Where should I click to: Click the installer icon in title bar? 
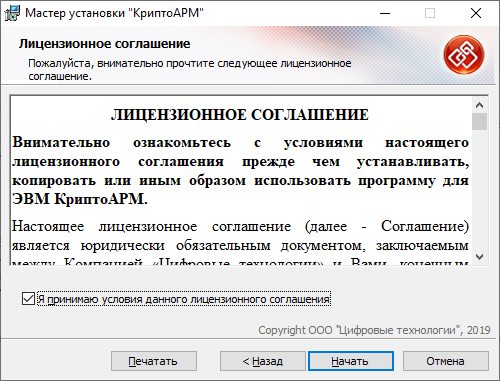click(x=12, y=13)
